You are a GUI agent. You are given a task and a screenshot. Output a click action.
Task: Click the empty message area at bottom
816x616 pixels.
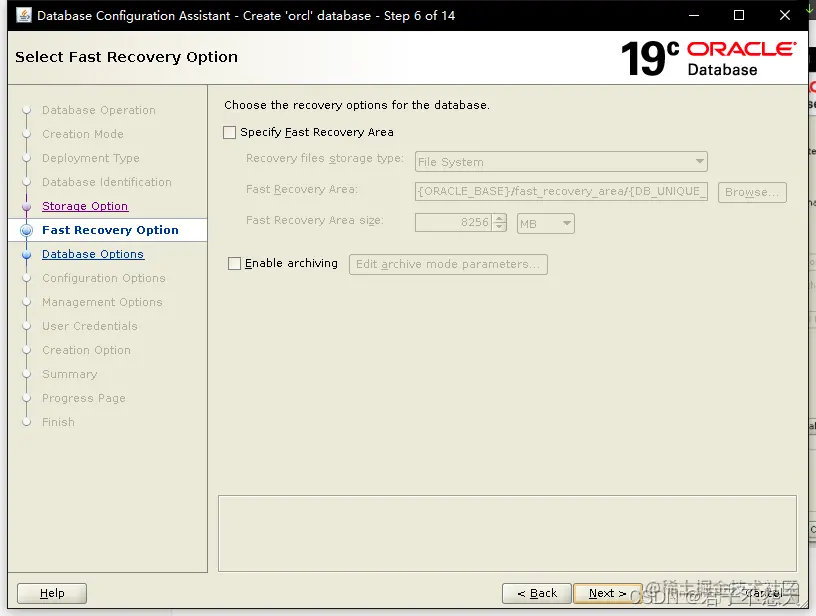click(507, 533)
